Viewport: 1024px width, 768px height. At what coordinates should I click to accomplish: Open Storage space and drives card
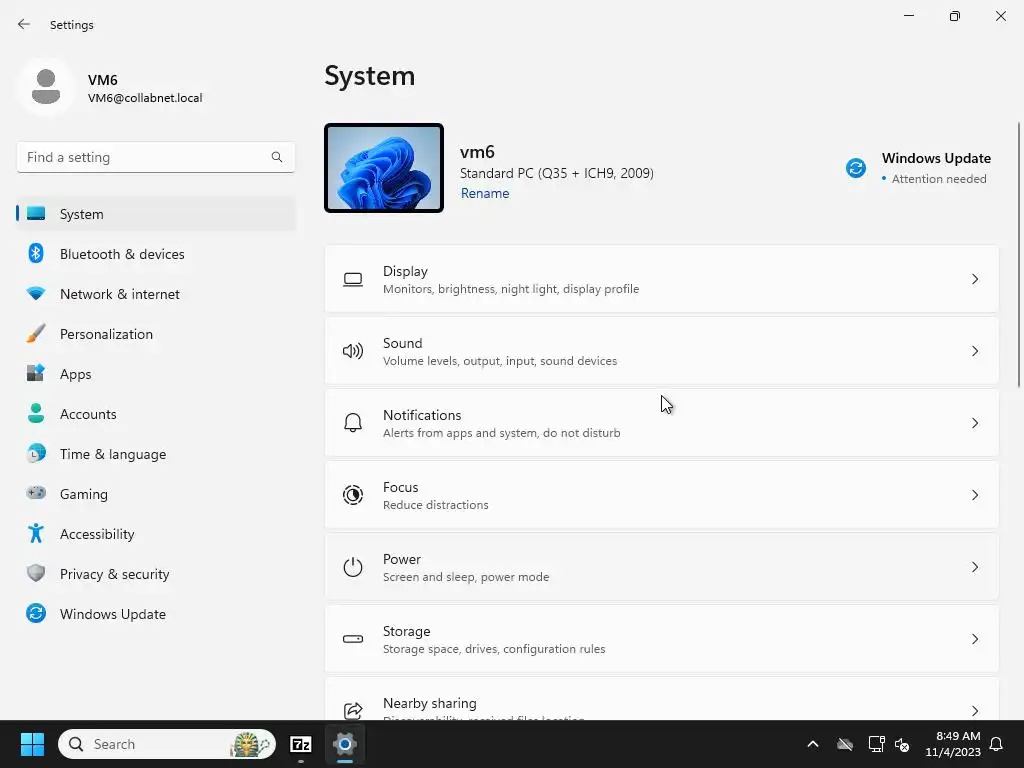pyautogui.click(x=662, y=639)
